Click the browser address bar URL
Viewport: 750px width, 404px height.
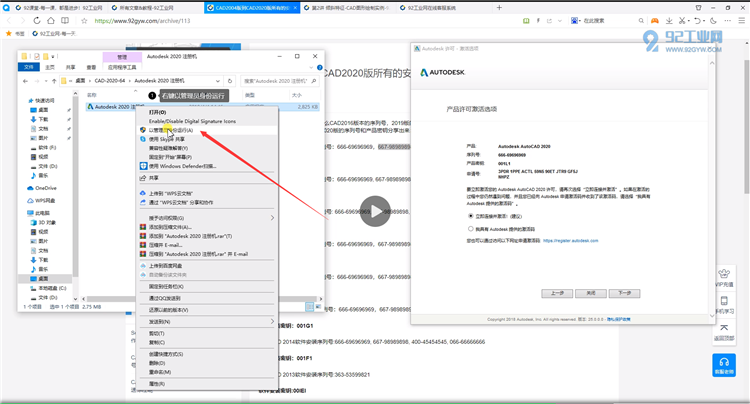(143, 21)
